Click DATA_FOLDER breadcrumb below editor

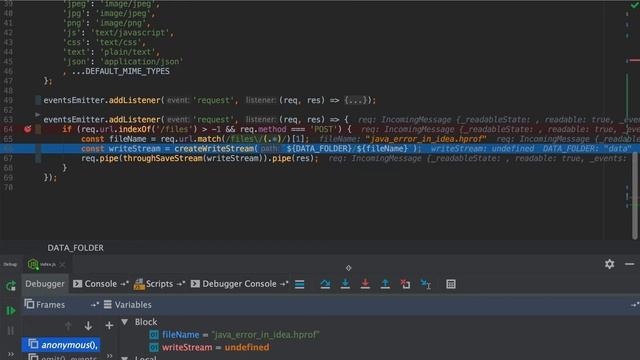coord(76,248)
